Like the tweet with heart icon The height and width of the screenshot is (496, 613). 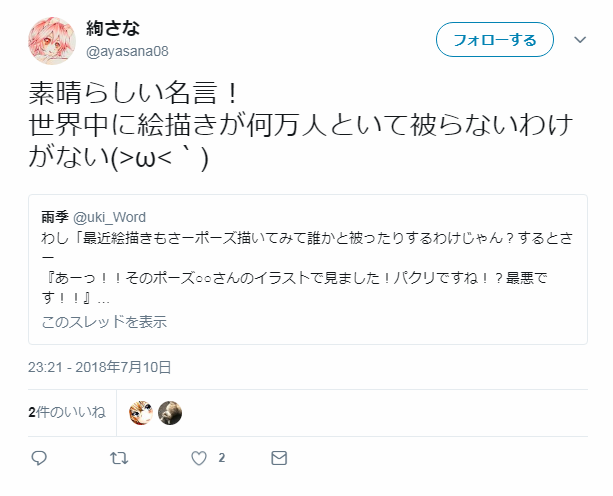point(199,458)
